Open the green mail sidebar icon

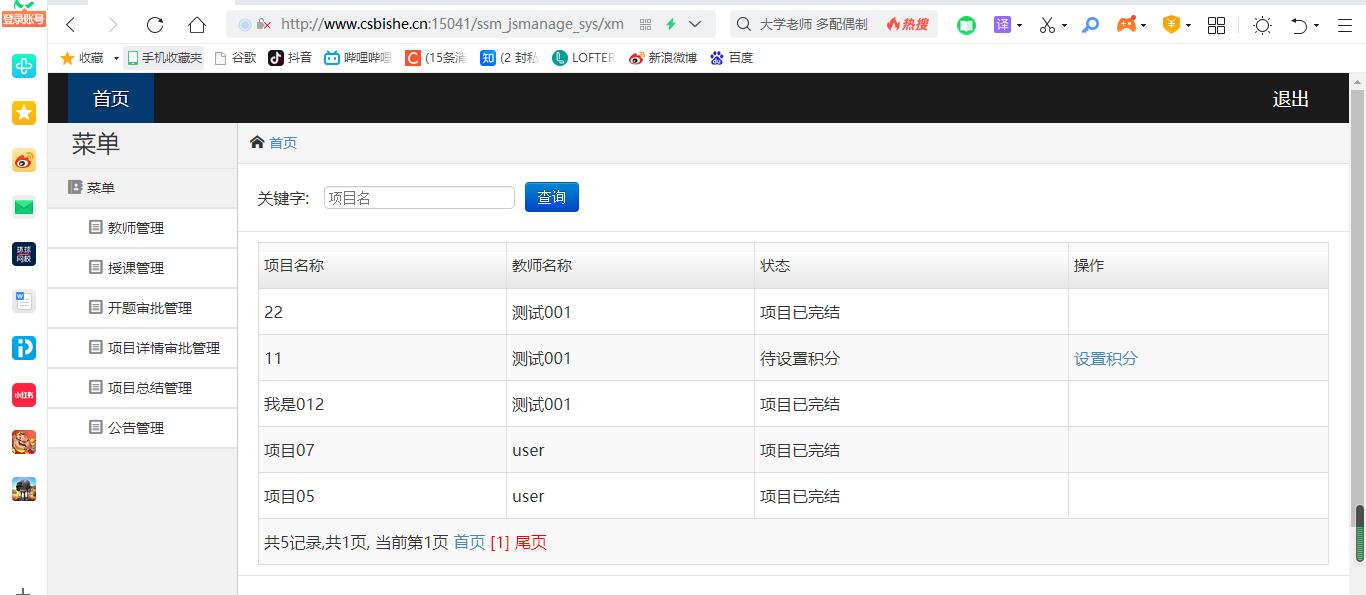pos(24,207)
